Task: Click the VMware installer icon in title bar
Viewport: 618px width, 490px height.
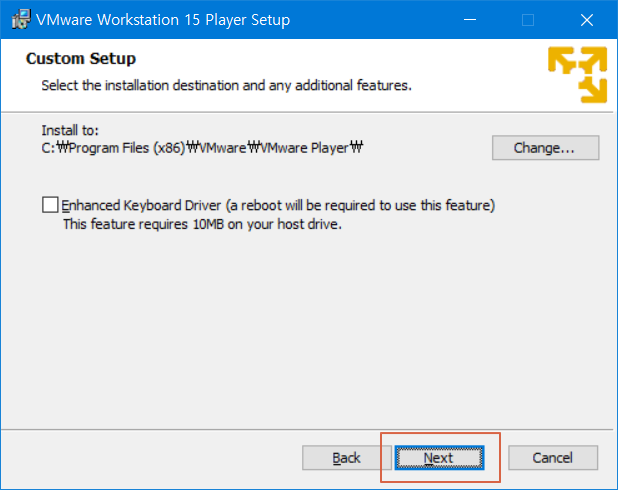Action: 21,20
